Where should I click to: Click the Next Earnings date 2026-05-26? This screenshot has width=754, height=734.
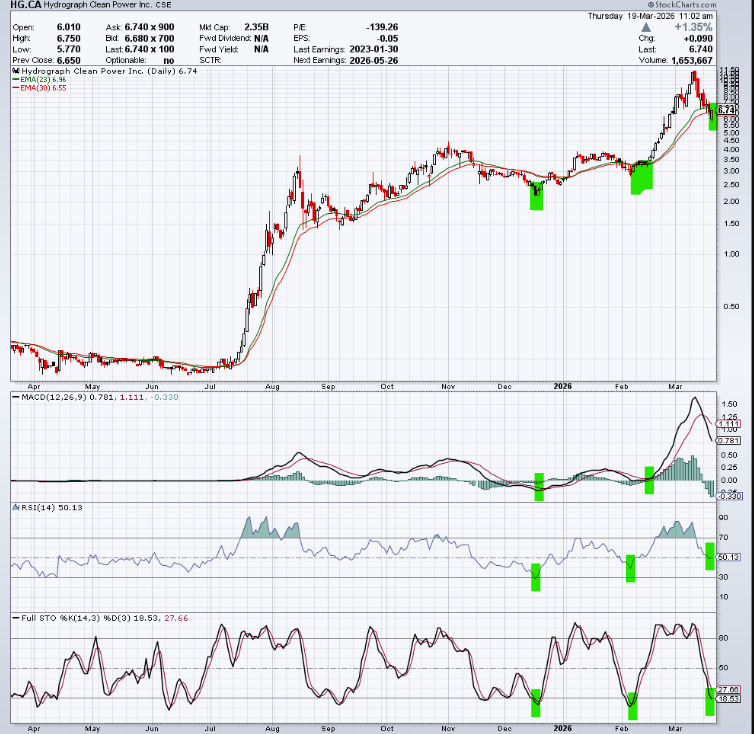(x=374, y=61)
